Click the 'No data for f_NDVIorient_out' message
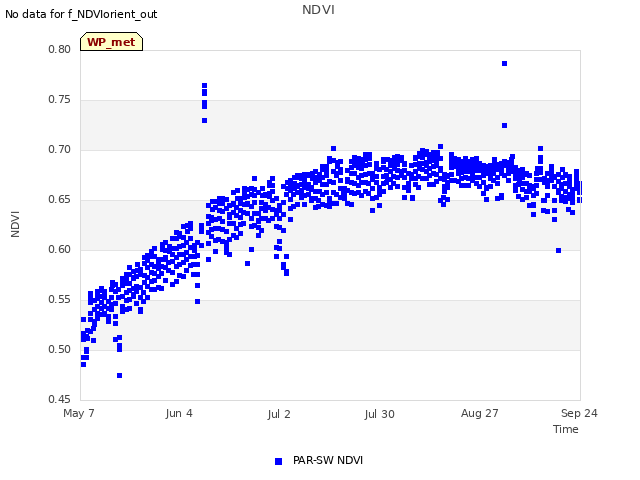The height and width of the screenshot is (480, 640). [x=81, y=14]
